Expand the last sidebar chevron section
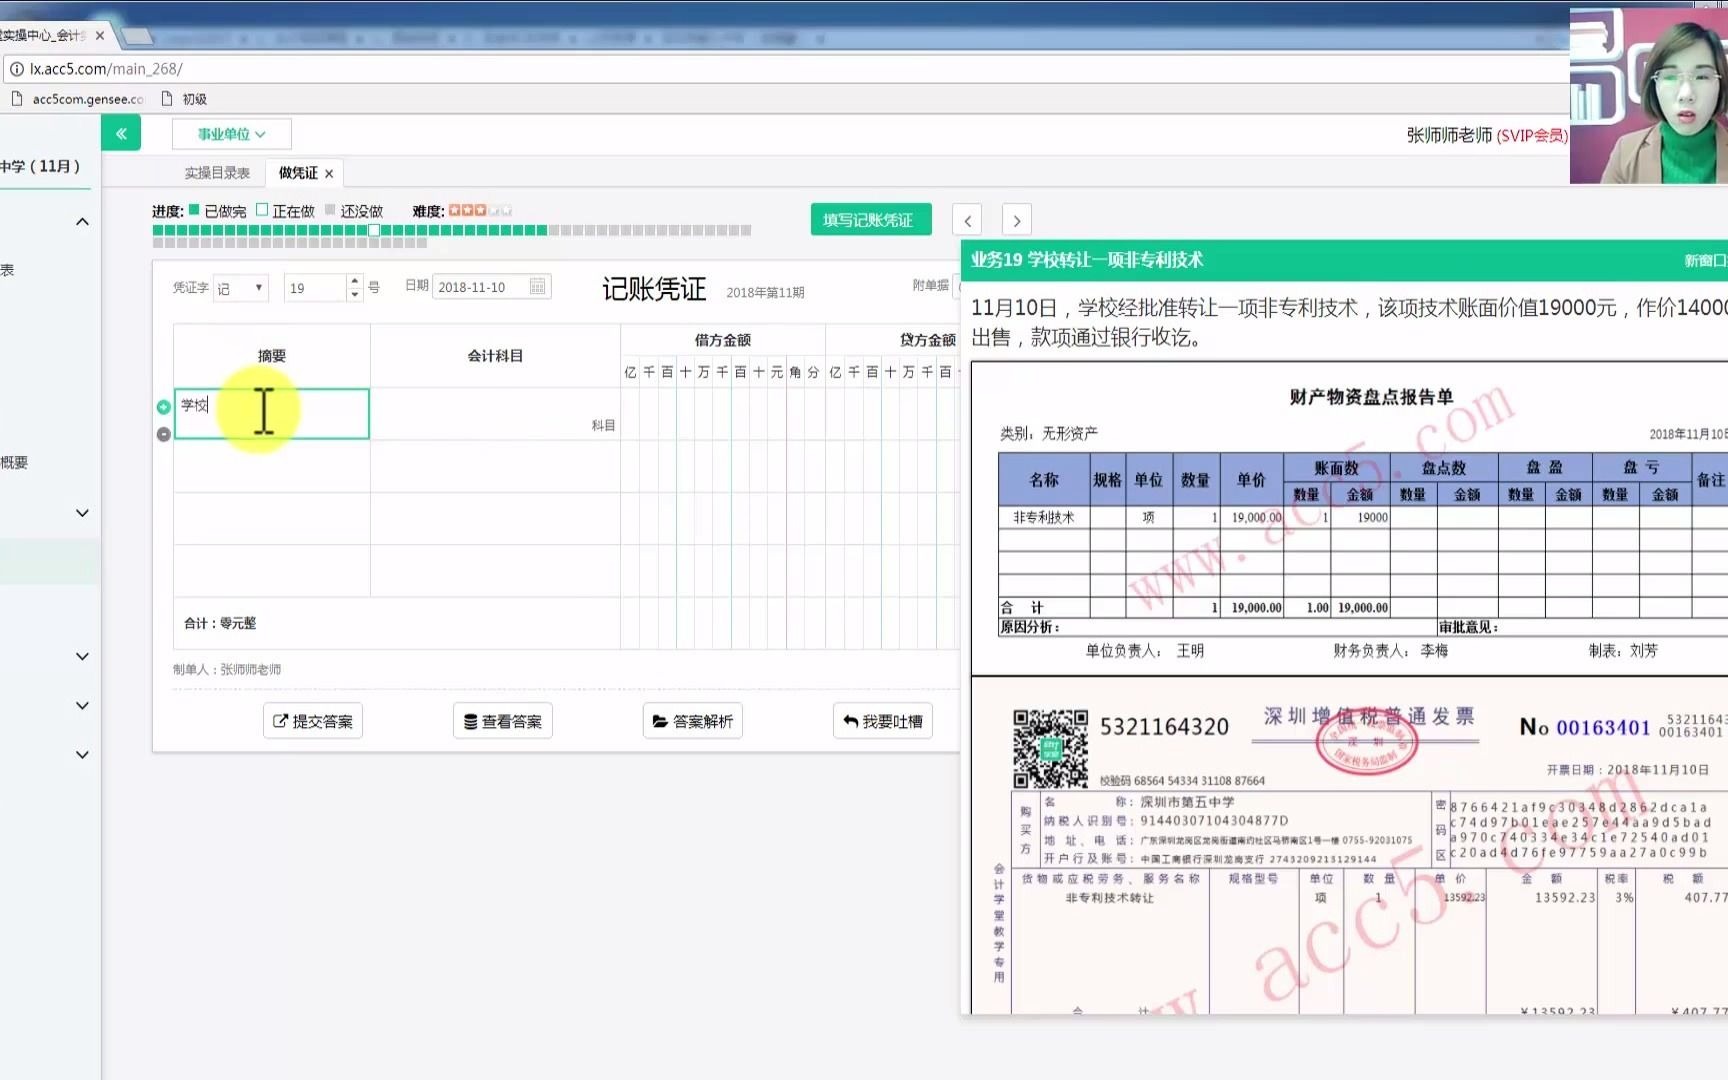This screenshot has height=1080, width=1728. point(83,755)
